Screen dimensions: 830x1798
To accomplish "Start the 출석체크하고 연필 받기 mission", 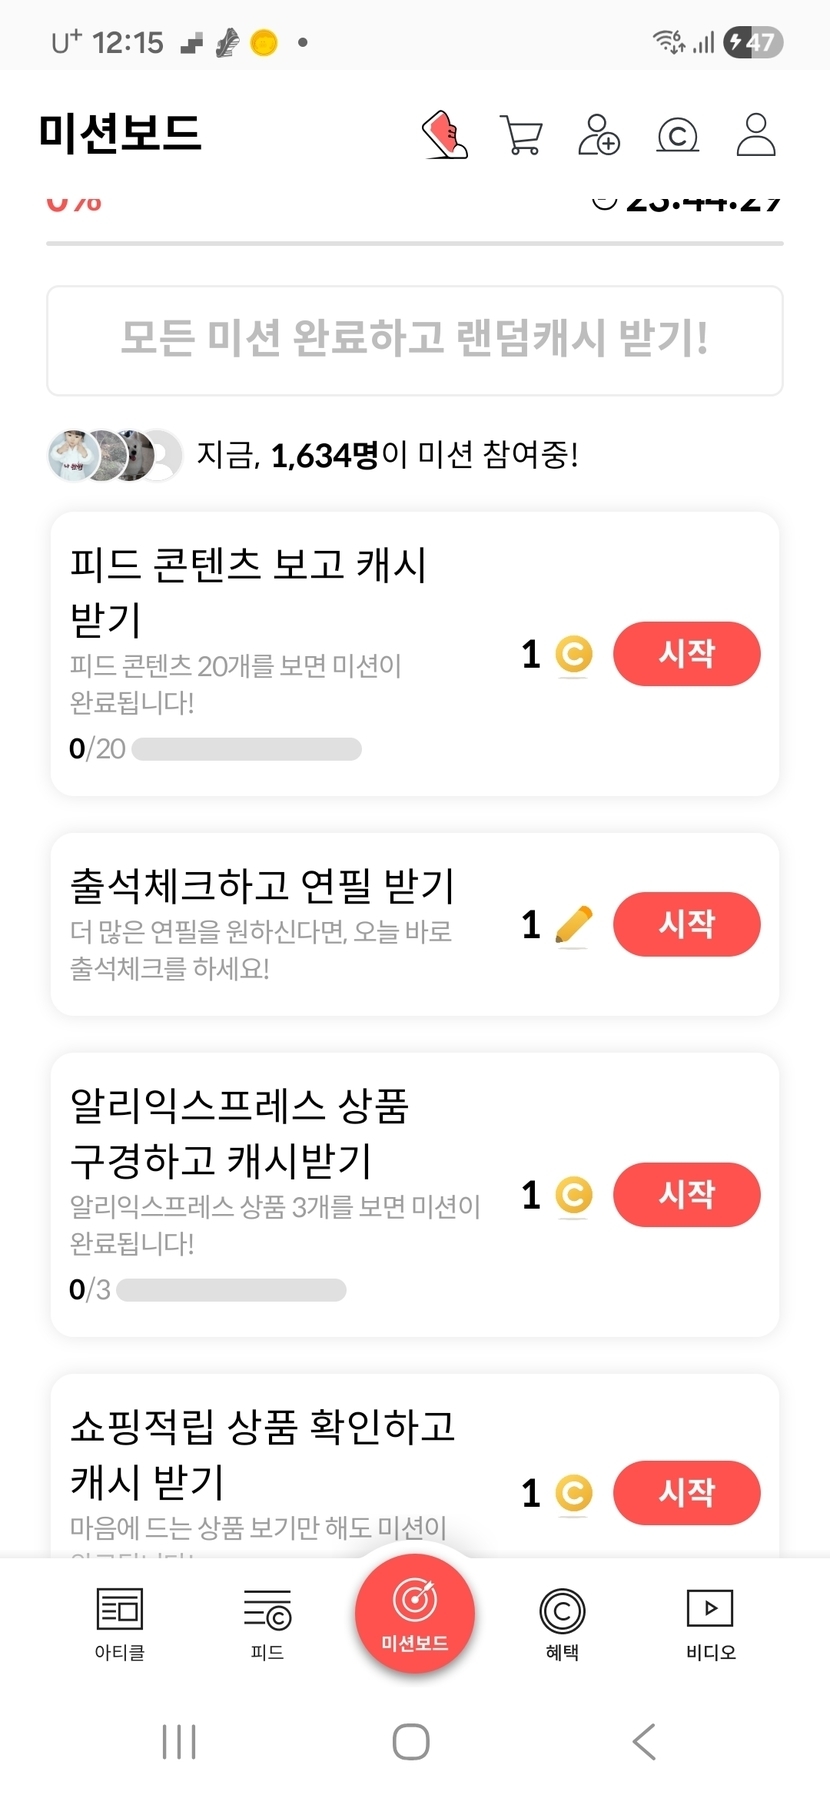I will (686, 924).
